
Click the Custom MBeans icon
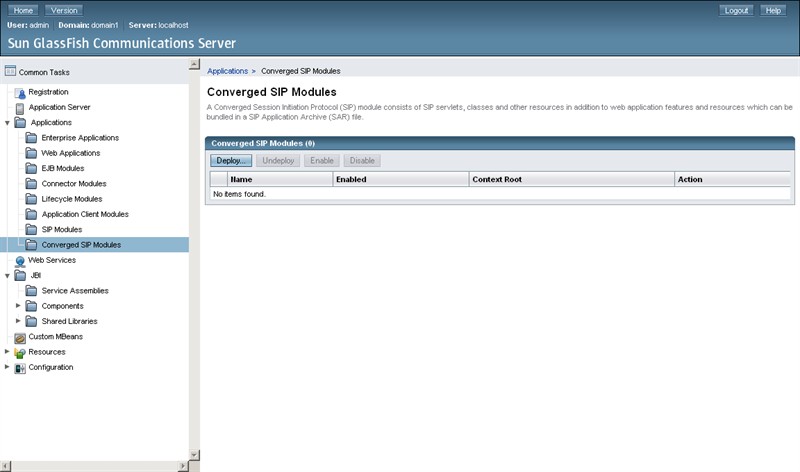[x=20, y=337]
